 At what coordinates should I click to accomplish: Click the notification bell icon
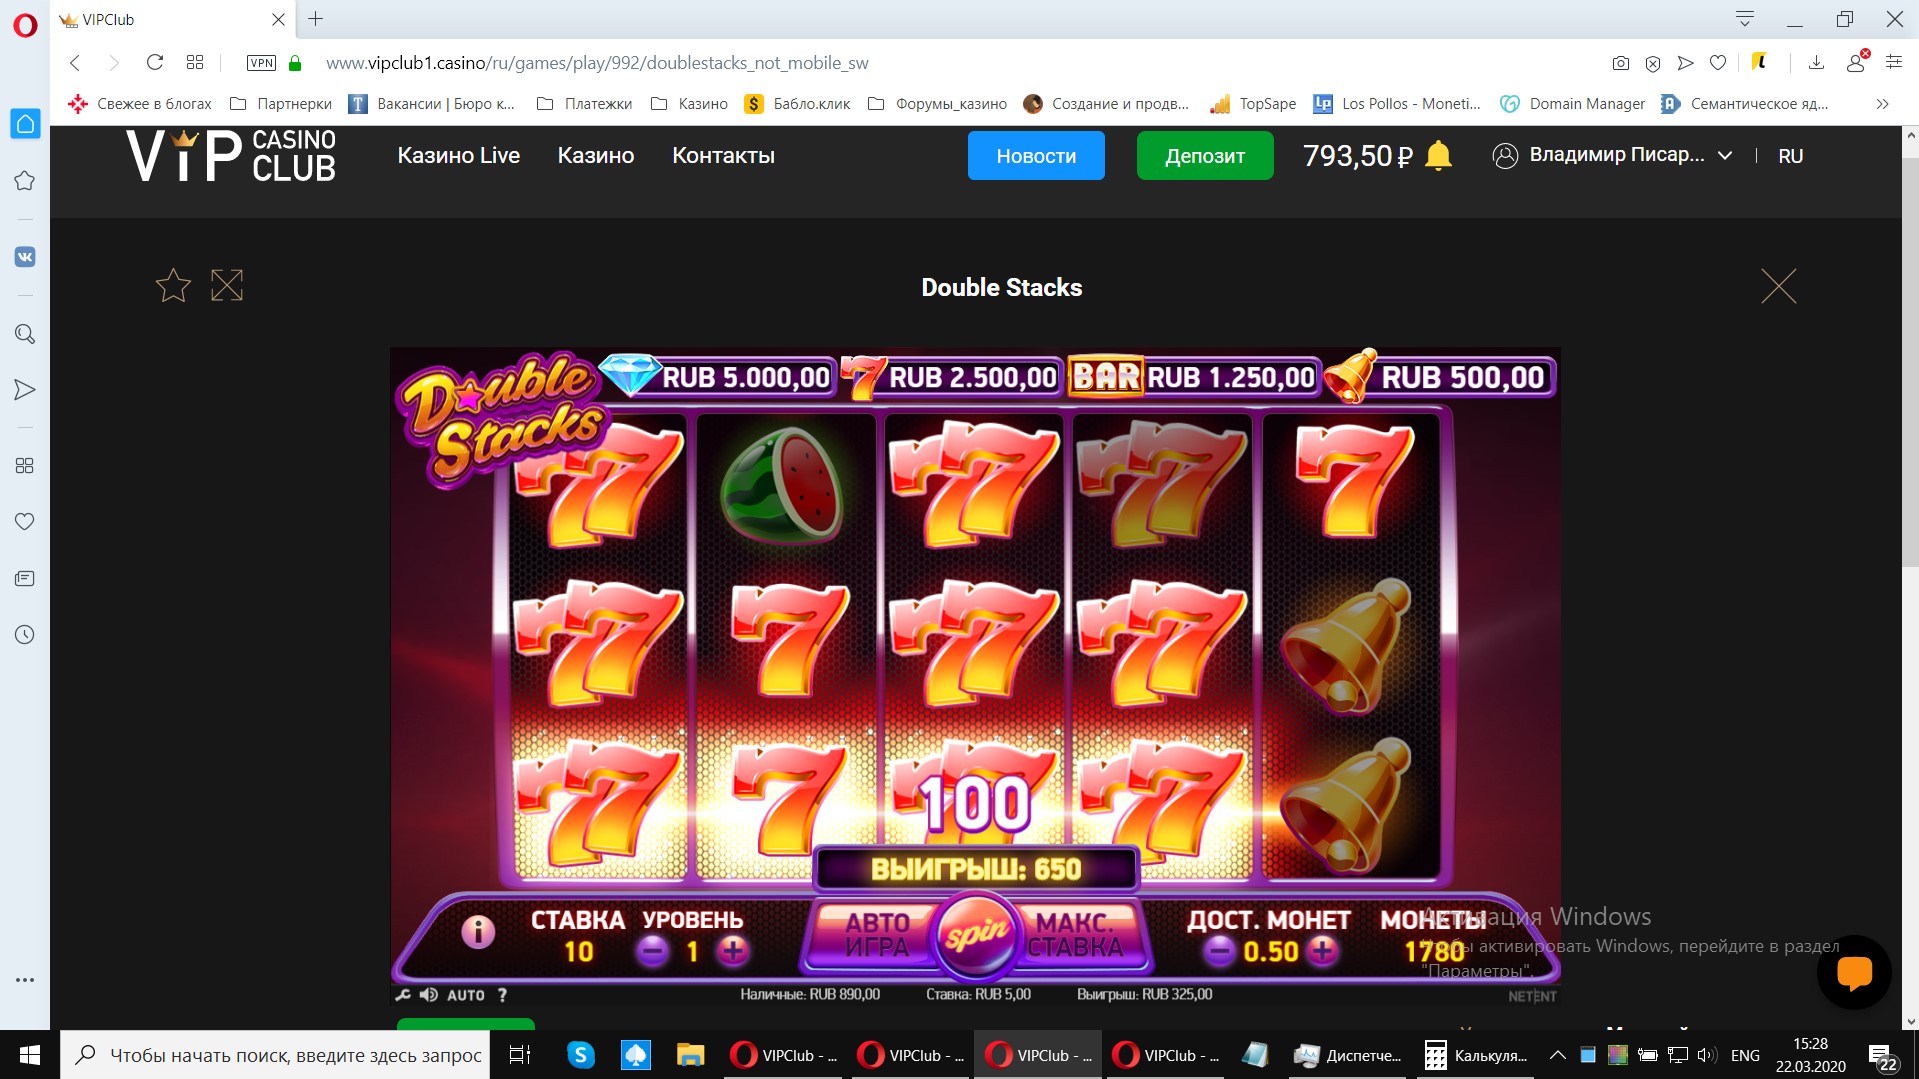(x=1438, y=156)
